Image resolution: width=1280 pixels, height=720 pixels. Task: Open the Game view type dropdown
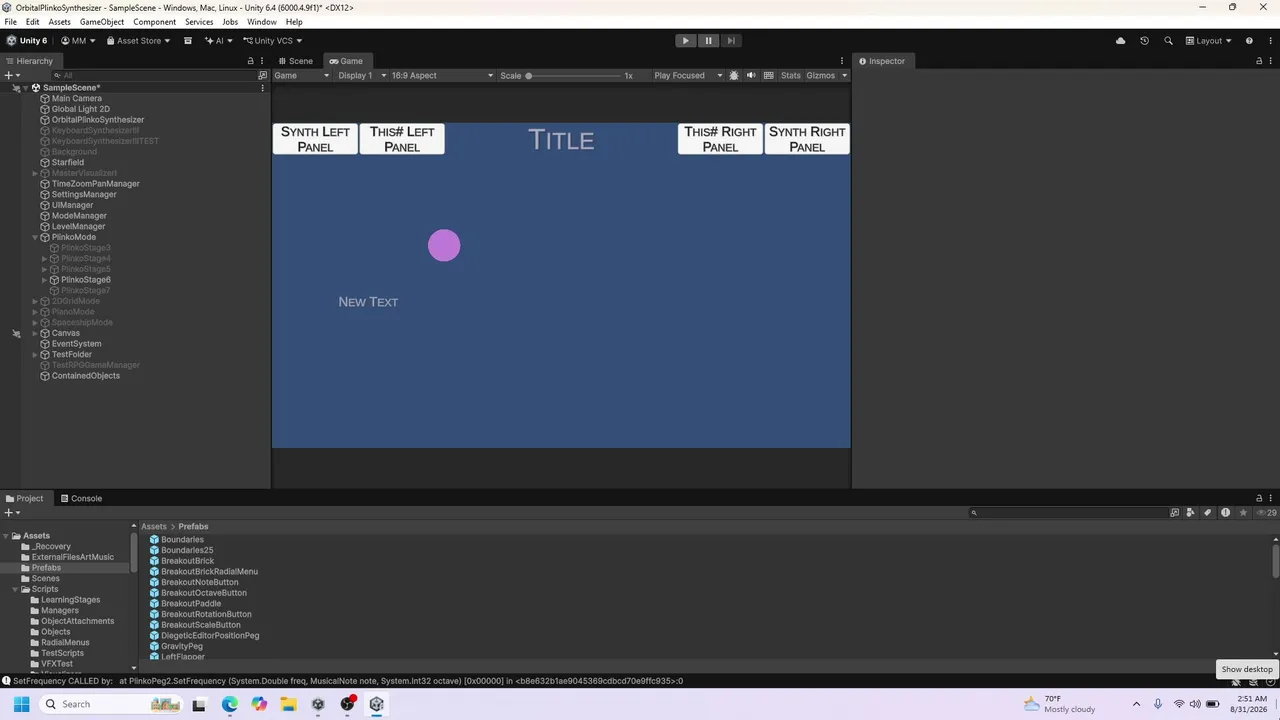(302, 76)
